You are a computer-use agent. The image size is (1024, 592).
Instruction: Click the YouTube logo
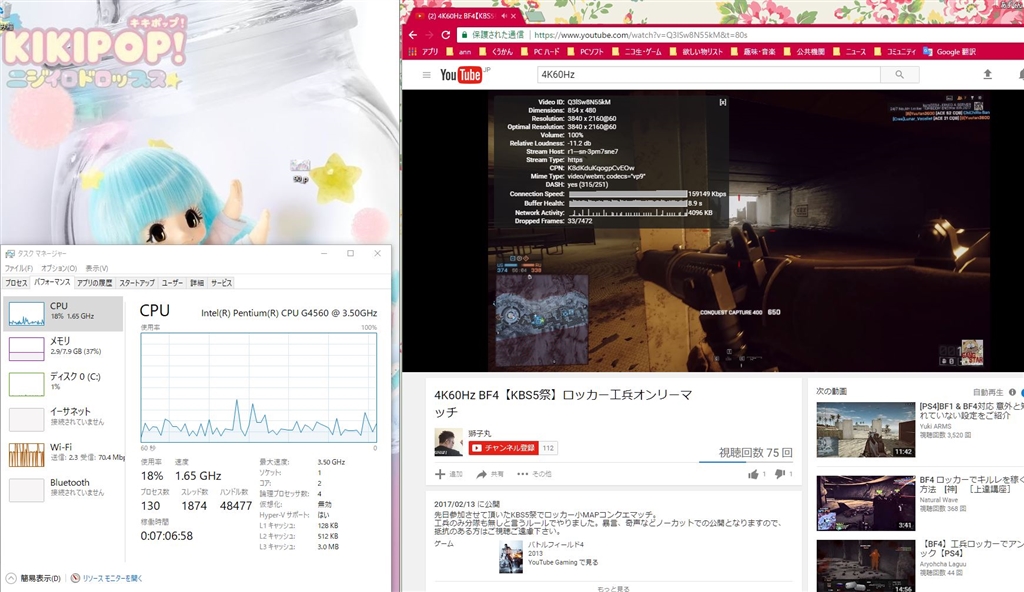pyautogui.click(x=460, y=74)
